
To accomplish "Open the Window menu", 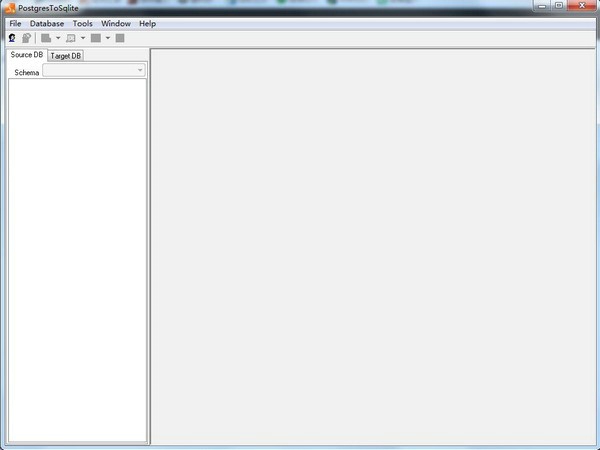I will (115, 23).
